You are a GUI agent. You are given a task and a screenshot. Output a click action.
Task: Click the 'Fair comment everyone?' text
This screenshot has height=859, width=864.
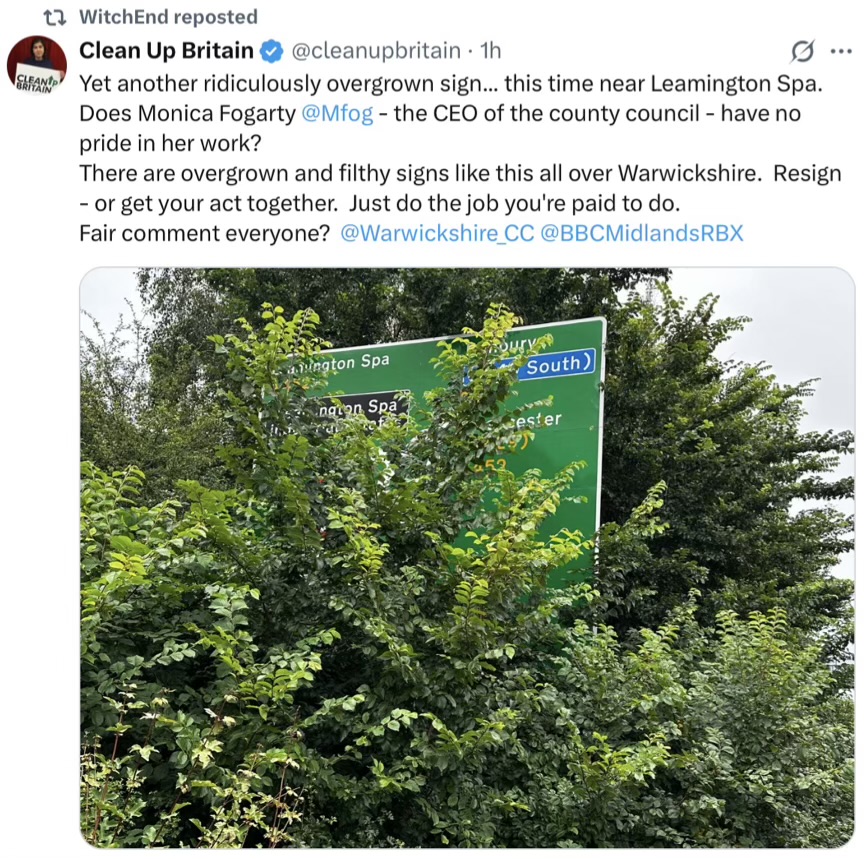tap(204, 233)
